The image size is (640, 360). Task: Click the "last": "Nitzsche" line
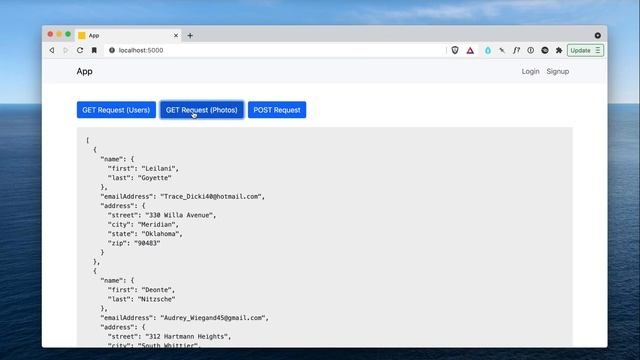click(141, 299)
